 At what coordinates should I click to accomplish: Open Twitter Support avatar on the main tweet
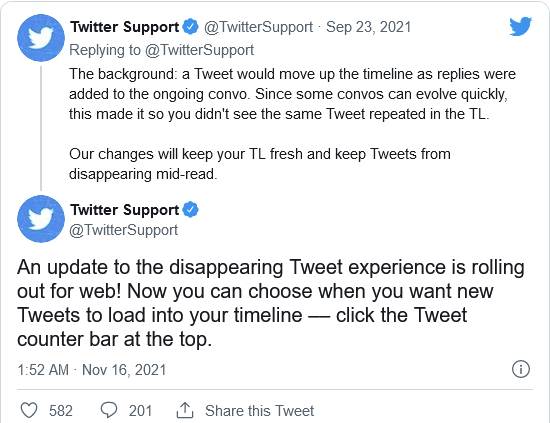click(x=41, y=219)
